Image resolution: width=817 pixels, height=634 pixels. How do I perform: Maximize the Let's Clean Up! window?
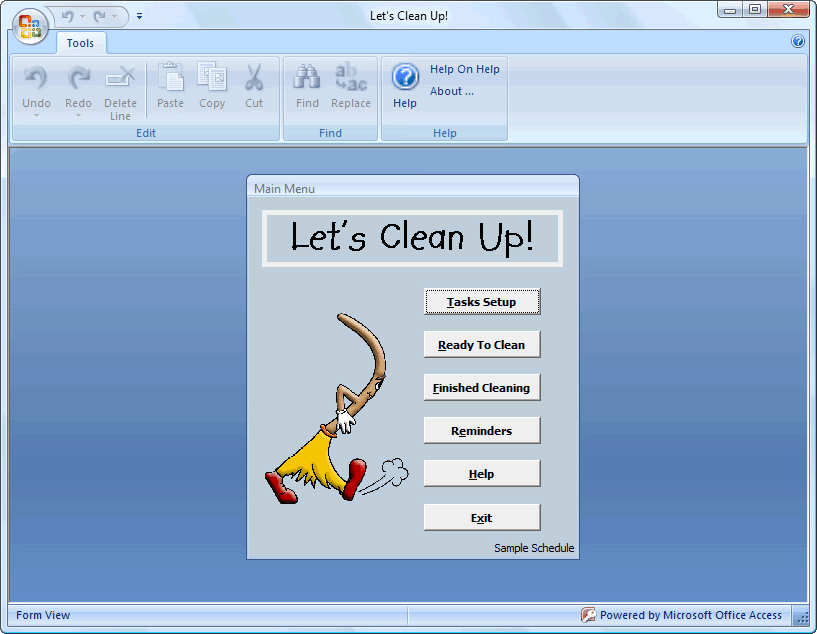755,9
